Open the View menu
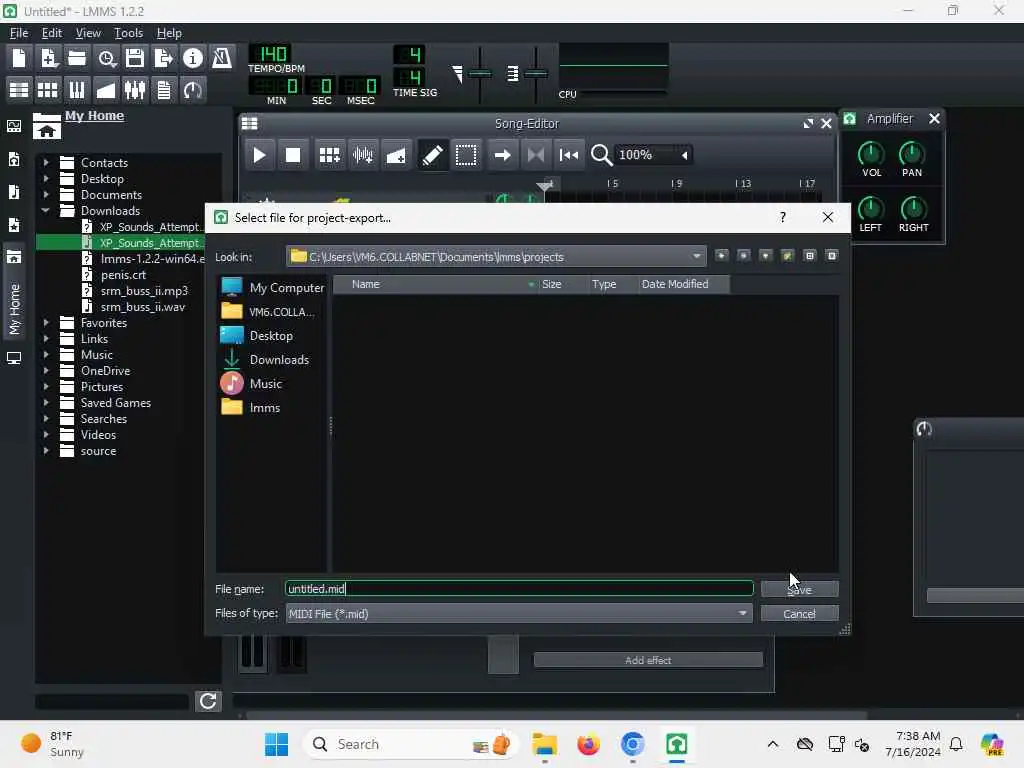 [x=88, y=33]
